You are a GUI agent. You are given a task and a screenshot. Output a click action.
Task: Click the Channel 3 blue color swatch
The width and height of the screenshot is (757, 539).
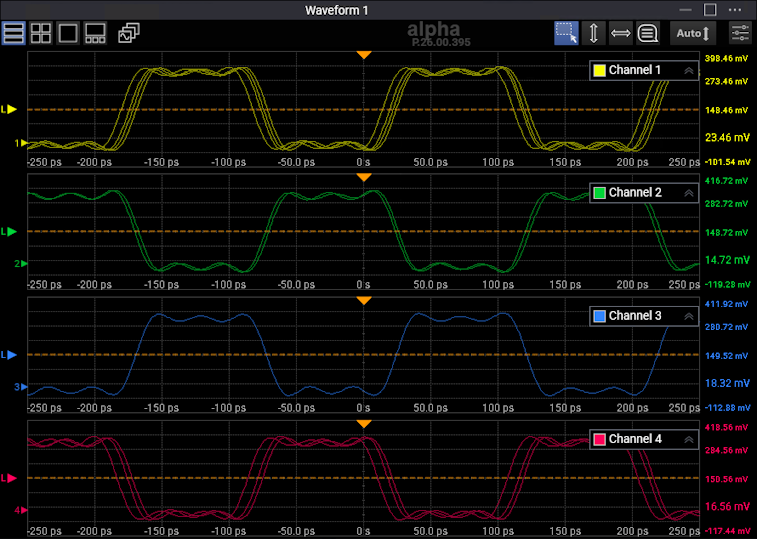[x=600, y=316]
